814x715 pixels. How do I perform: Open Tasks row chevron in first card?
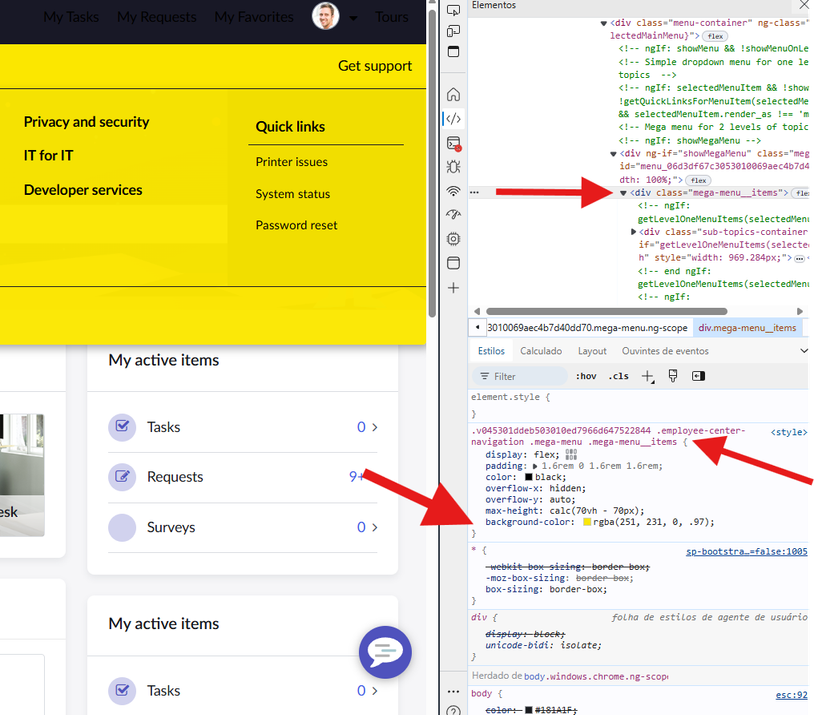click(x=375, y=427)
